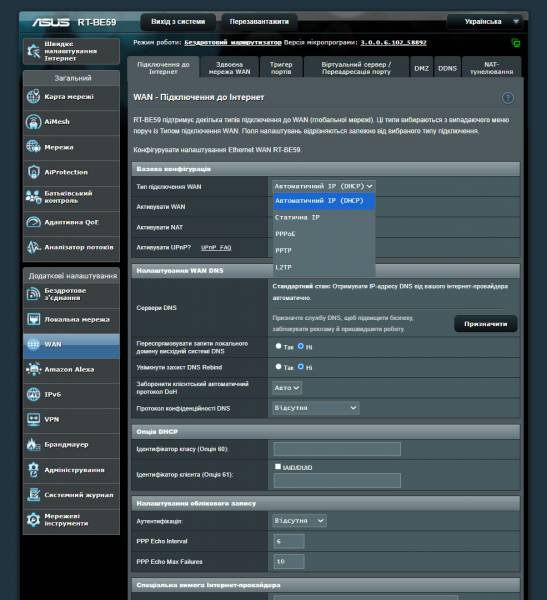Viewport: 547px width, 600px height.
Task: Click the DHCP class identifier (Option 60) field
Action: (x=337, y=449)
